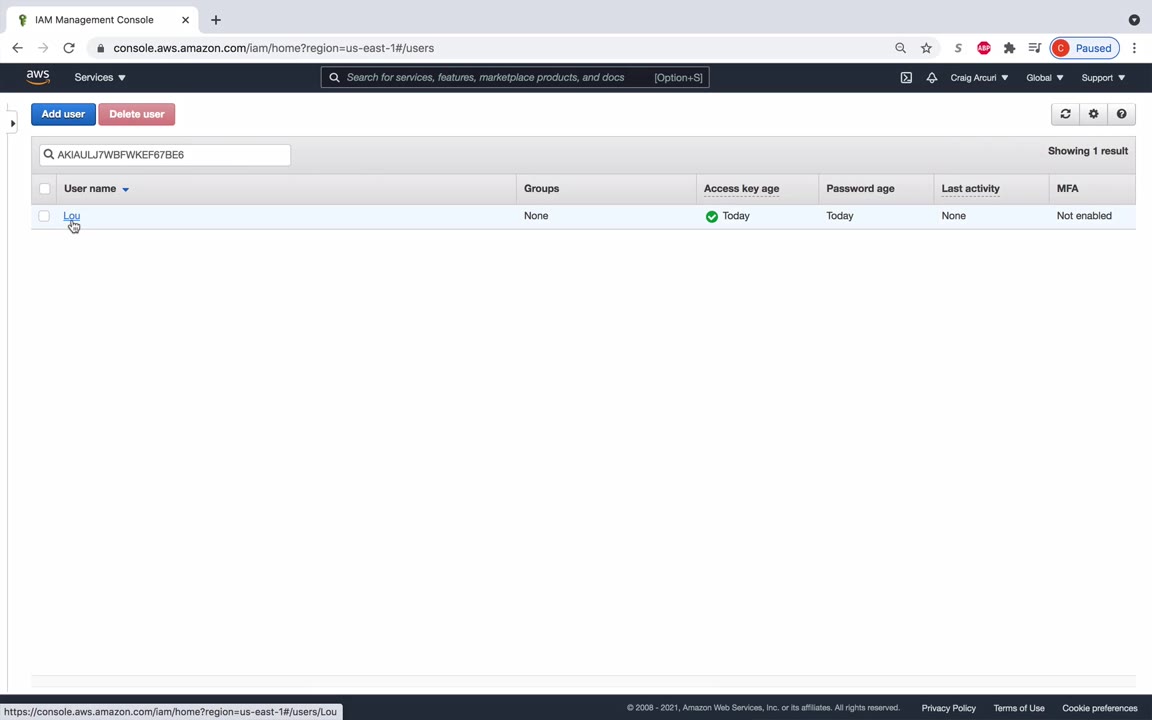
Task: Refresh the IAM users list
Action: [1065, 114]
